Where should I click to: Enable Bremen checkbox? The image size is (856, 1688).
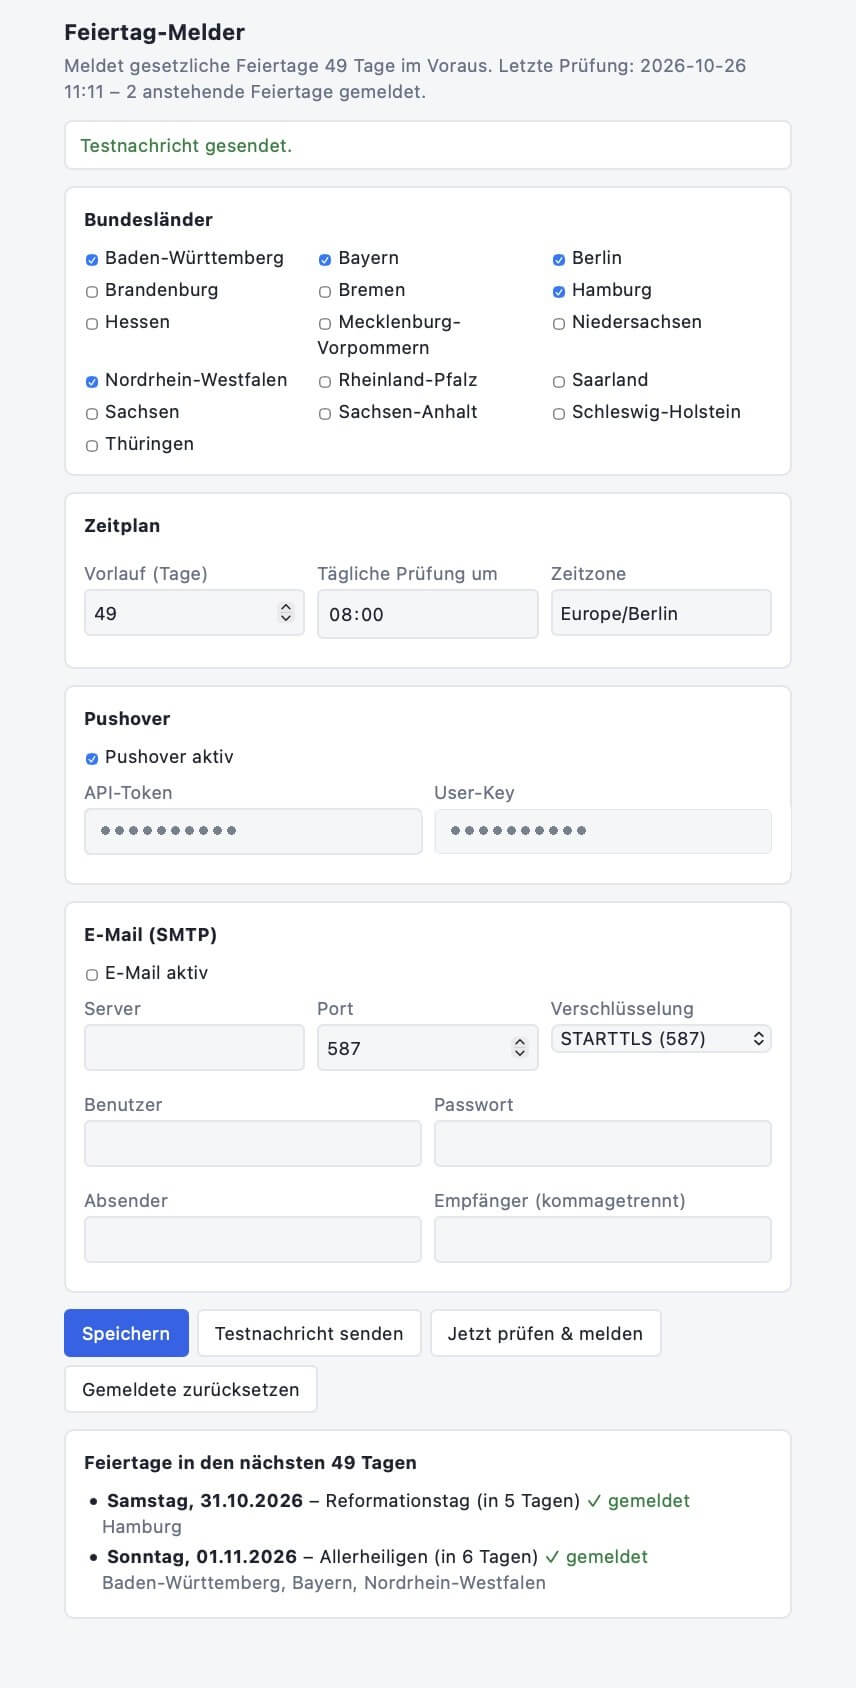(325, 292)
